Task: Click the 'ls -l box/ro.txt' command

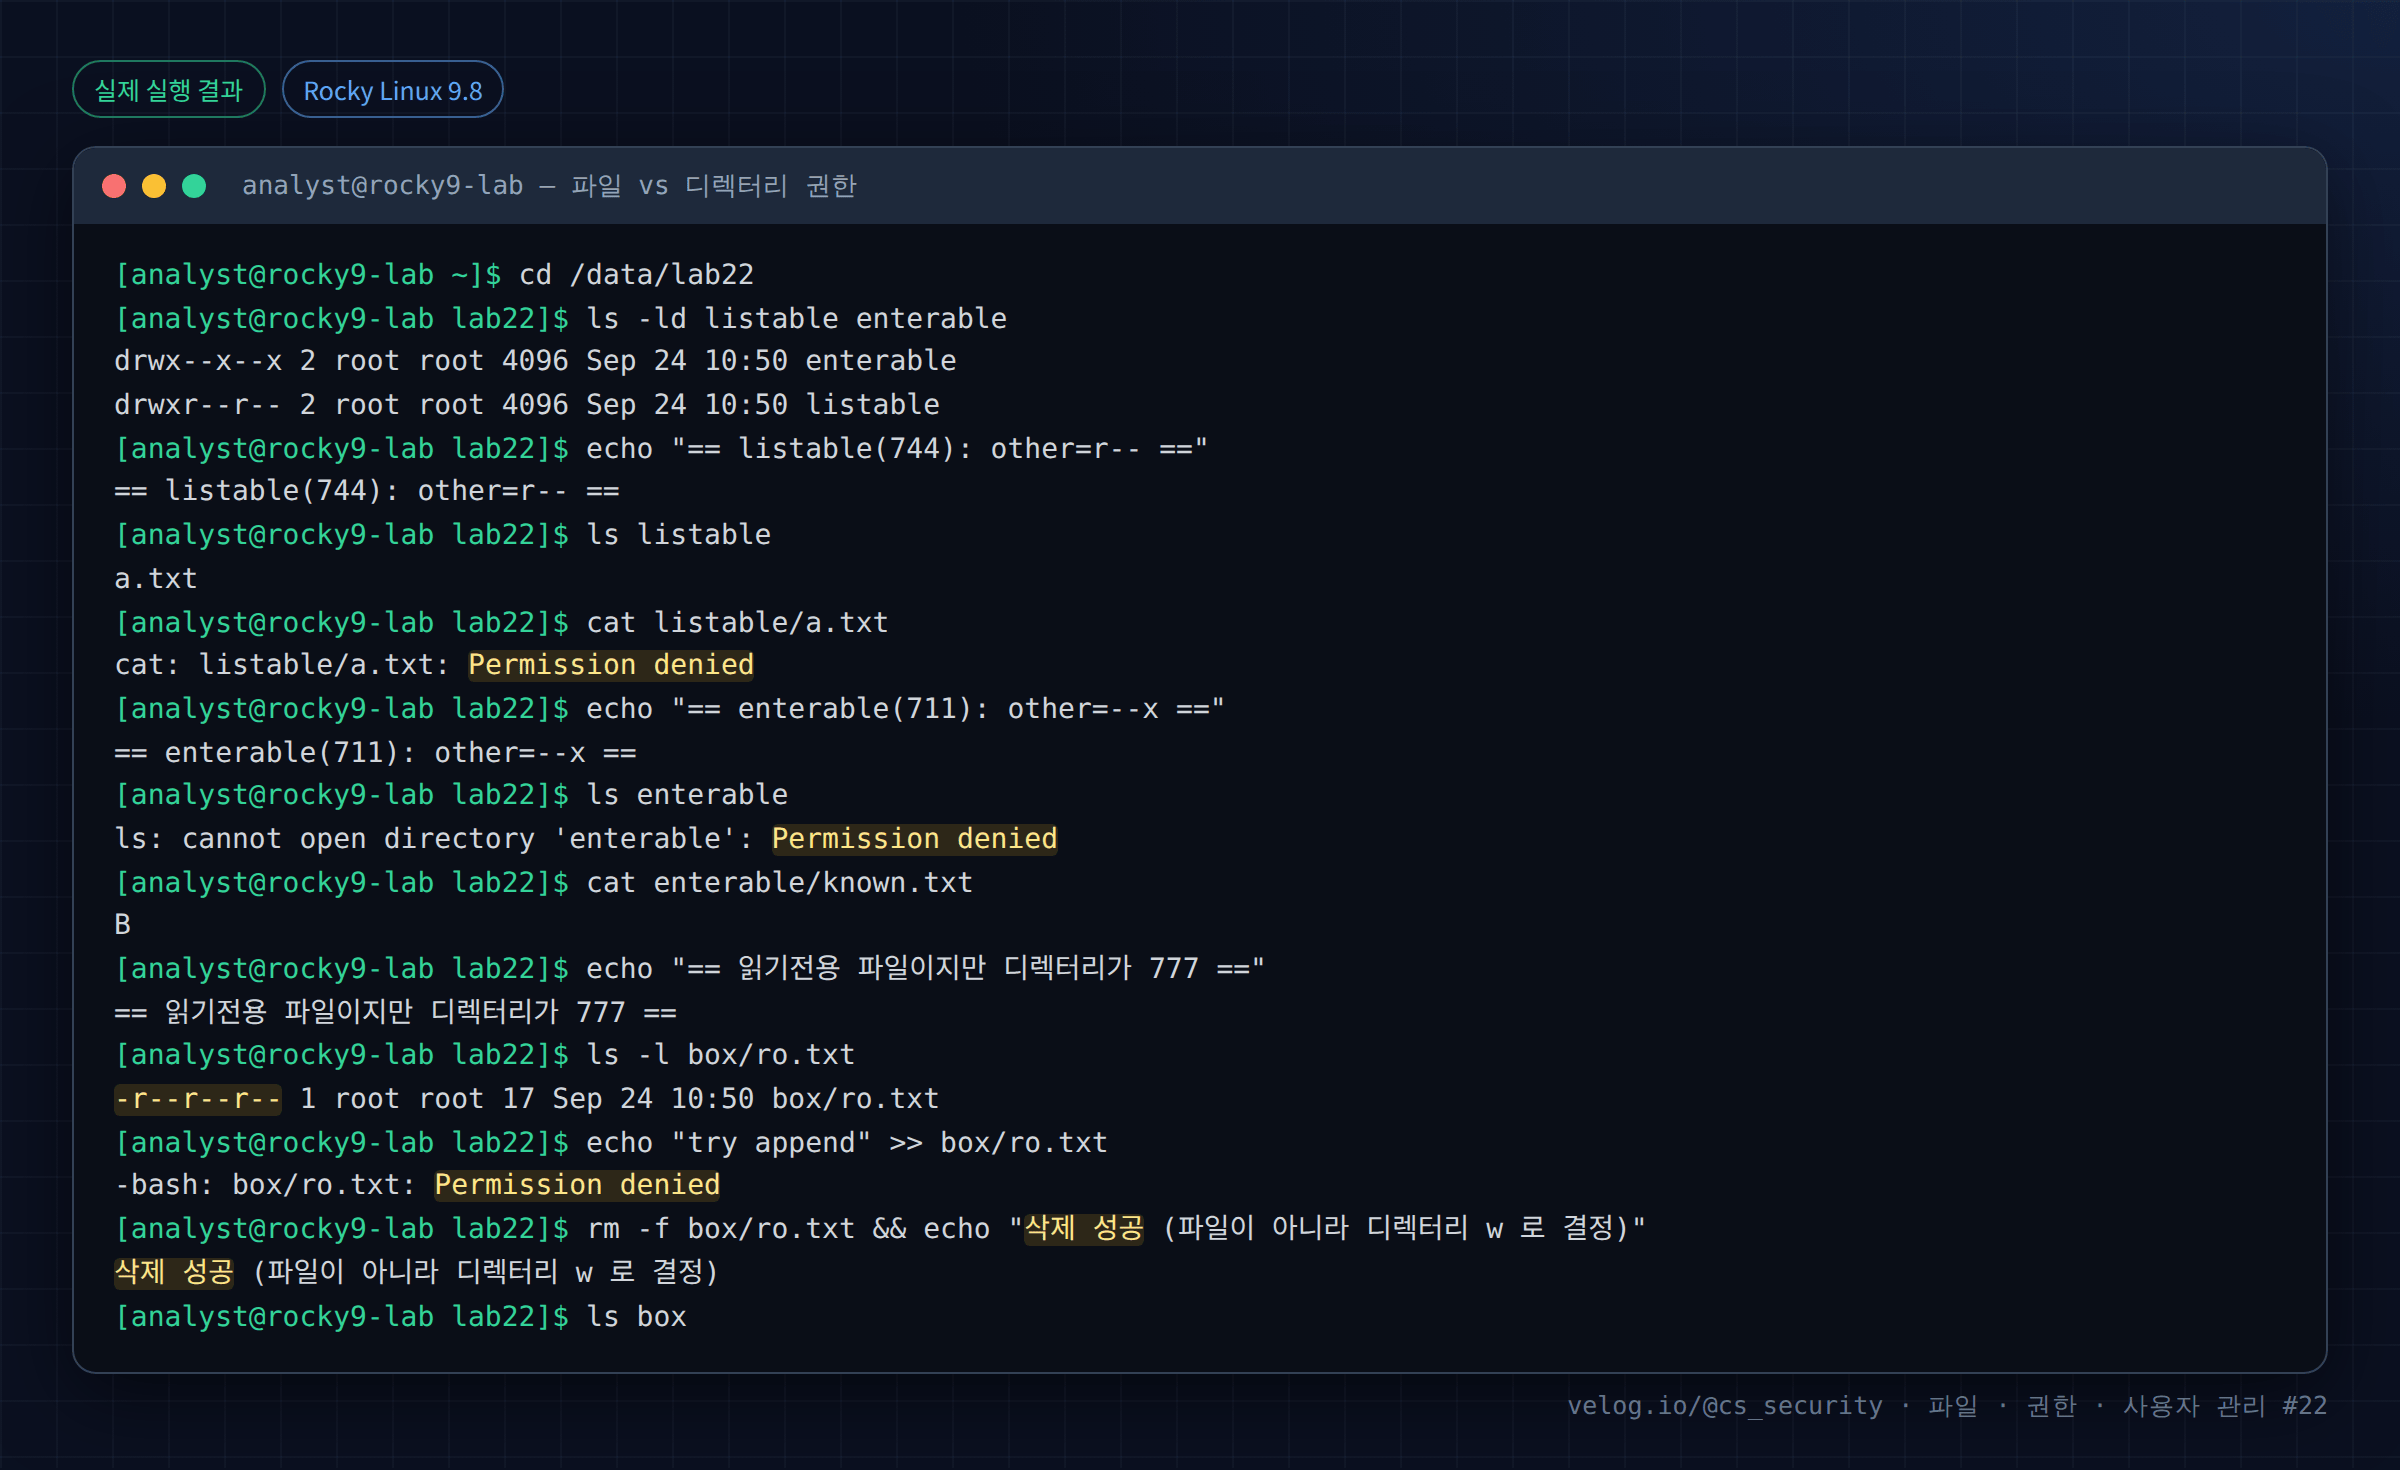Action: point(721,1055)
